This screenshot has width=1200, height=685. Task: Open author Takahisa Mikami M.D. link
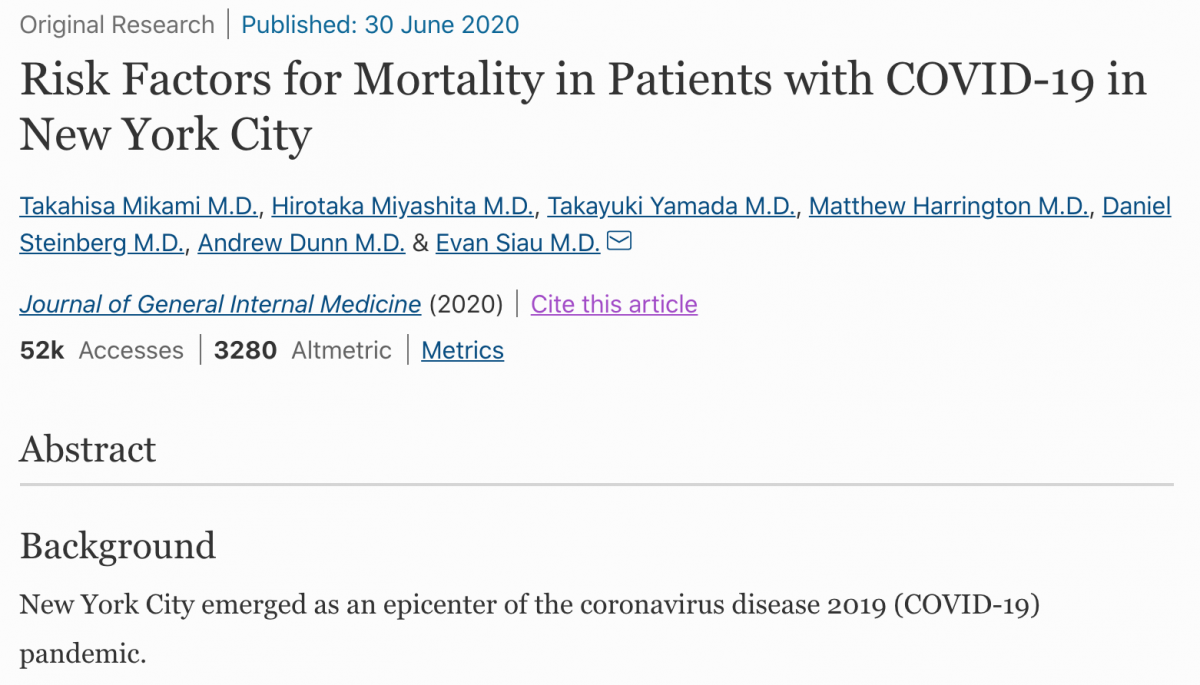(x=140, y=207)
